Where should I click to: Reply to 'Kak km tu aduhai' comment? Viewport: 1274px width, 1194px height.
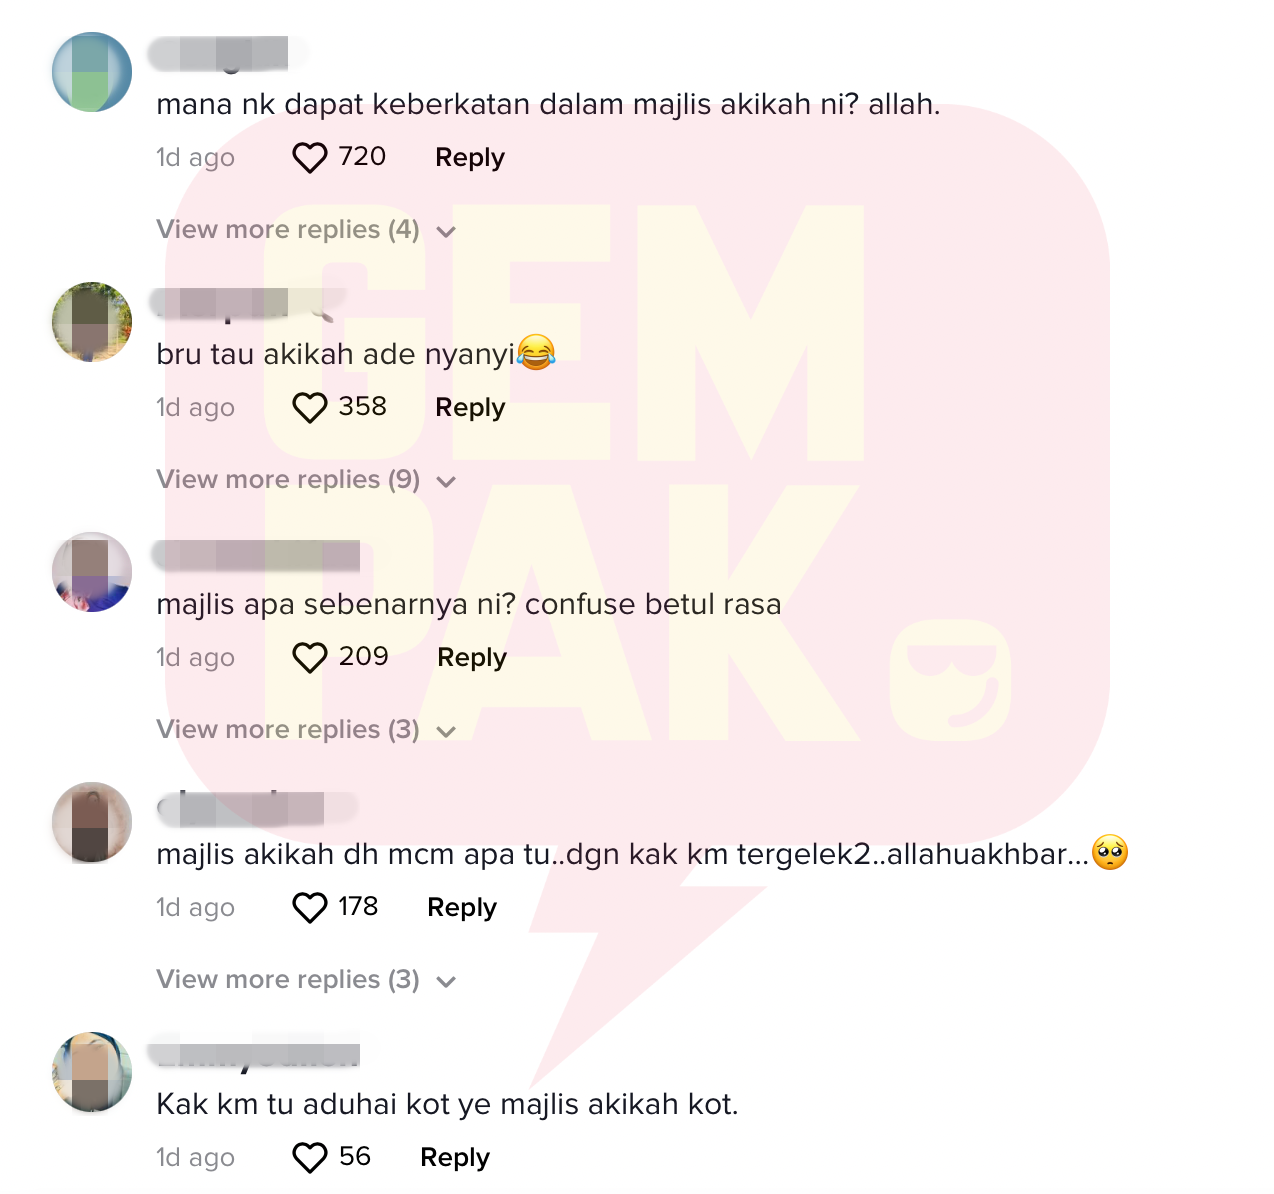455,1157
